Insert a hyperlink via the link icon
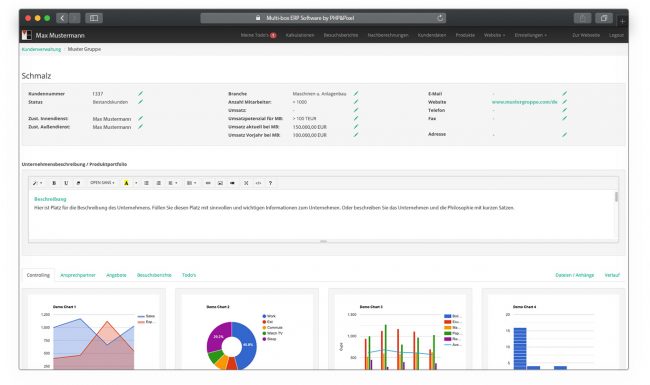Viewport: 650px width, 385px height. 208,183
